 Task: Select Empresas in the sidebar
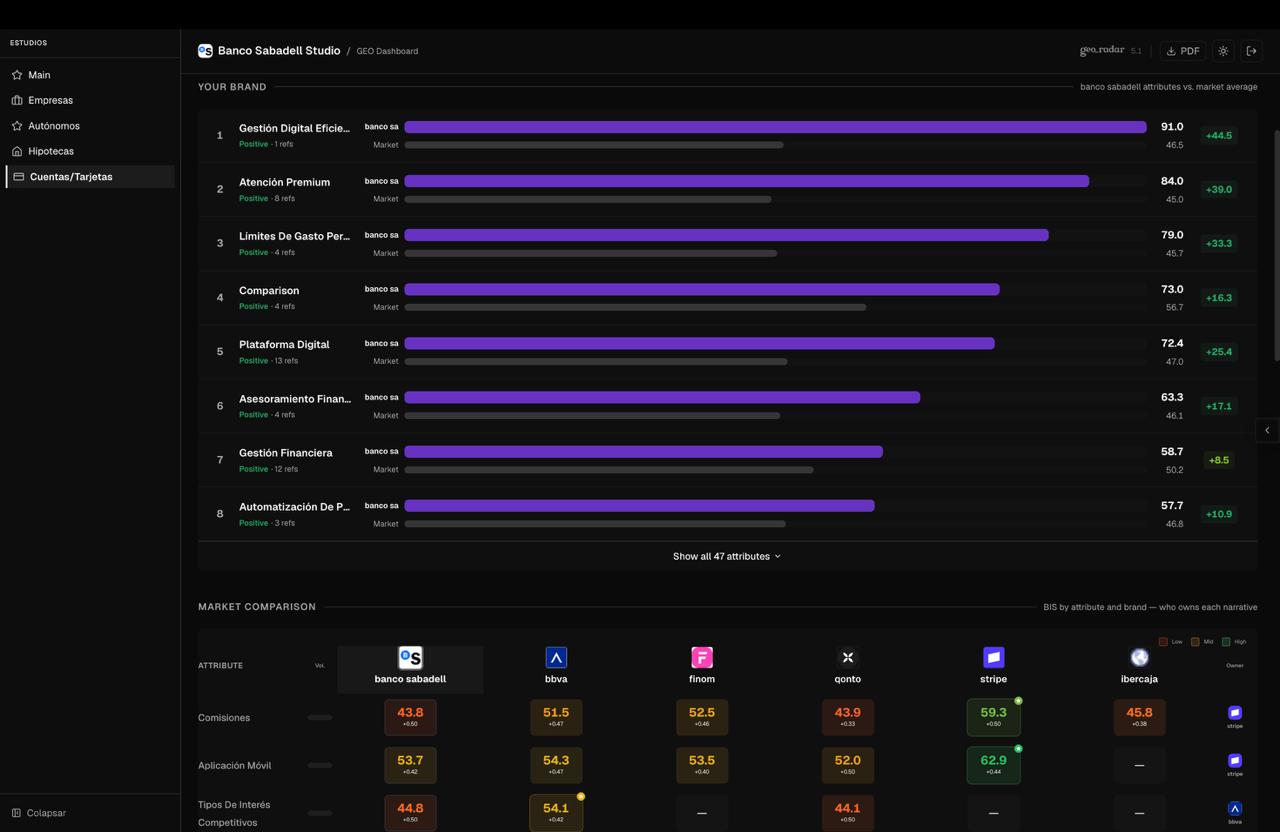(x=50, y=100)
